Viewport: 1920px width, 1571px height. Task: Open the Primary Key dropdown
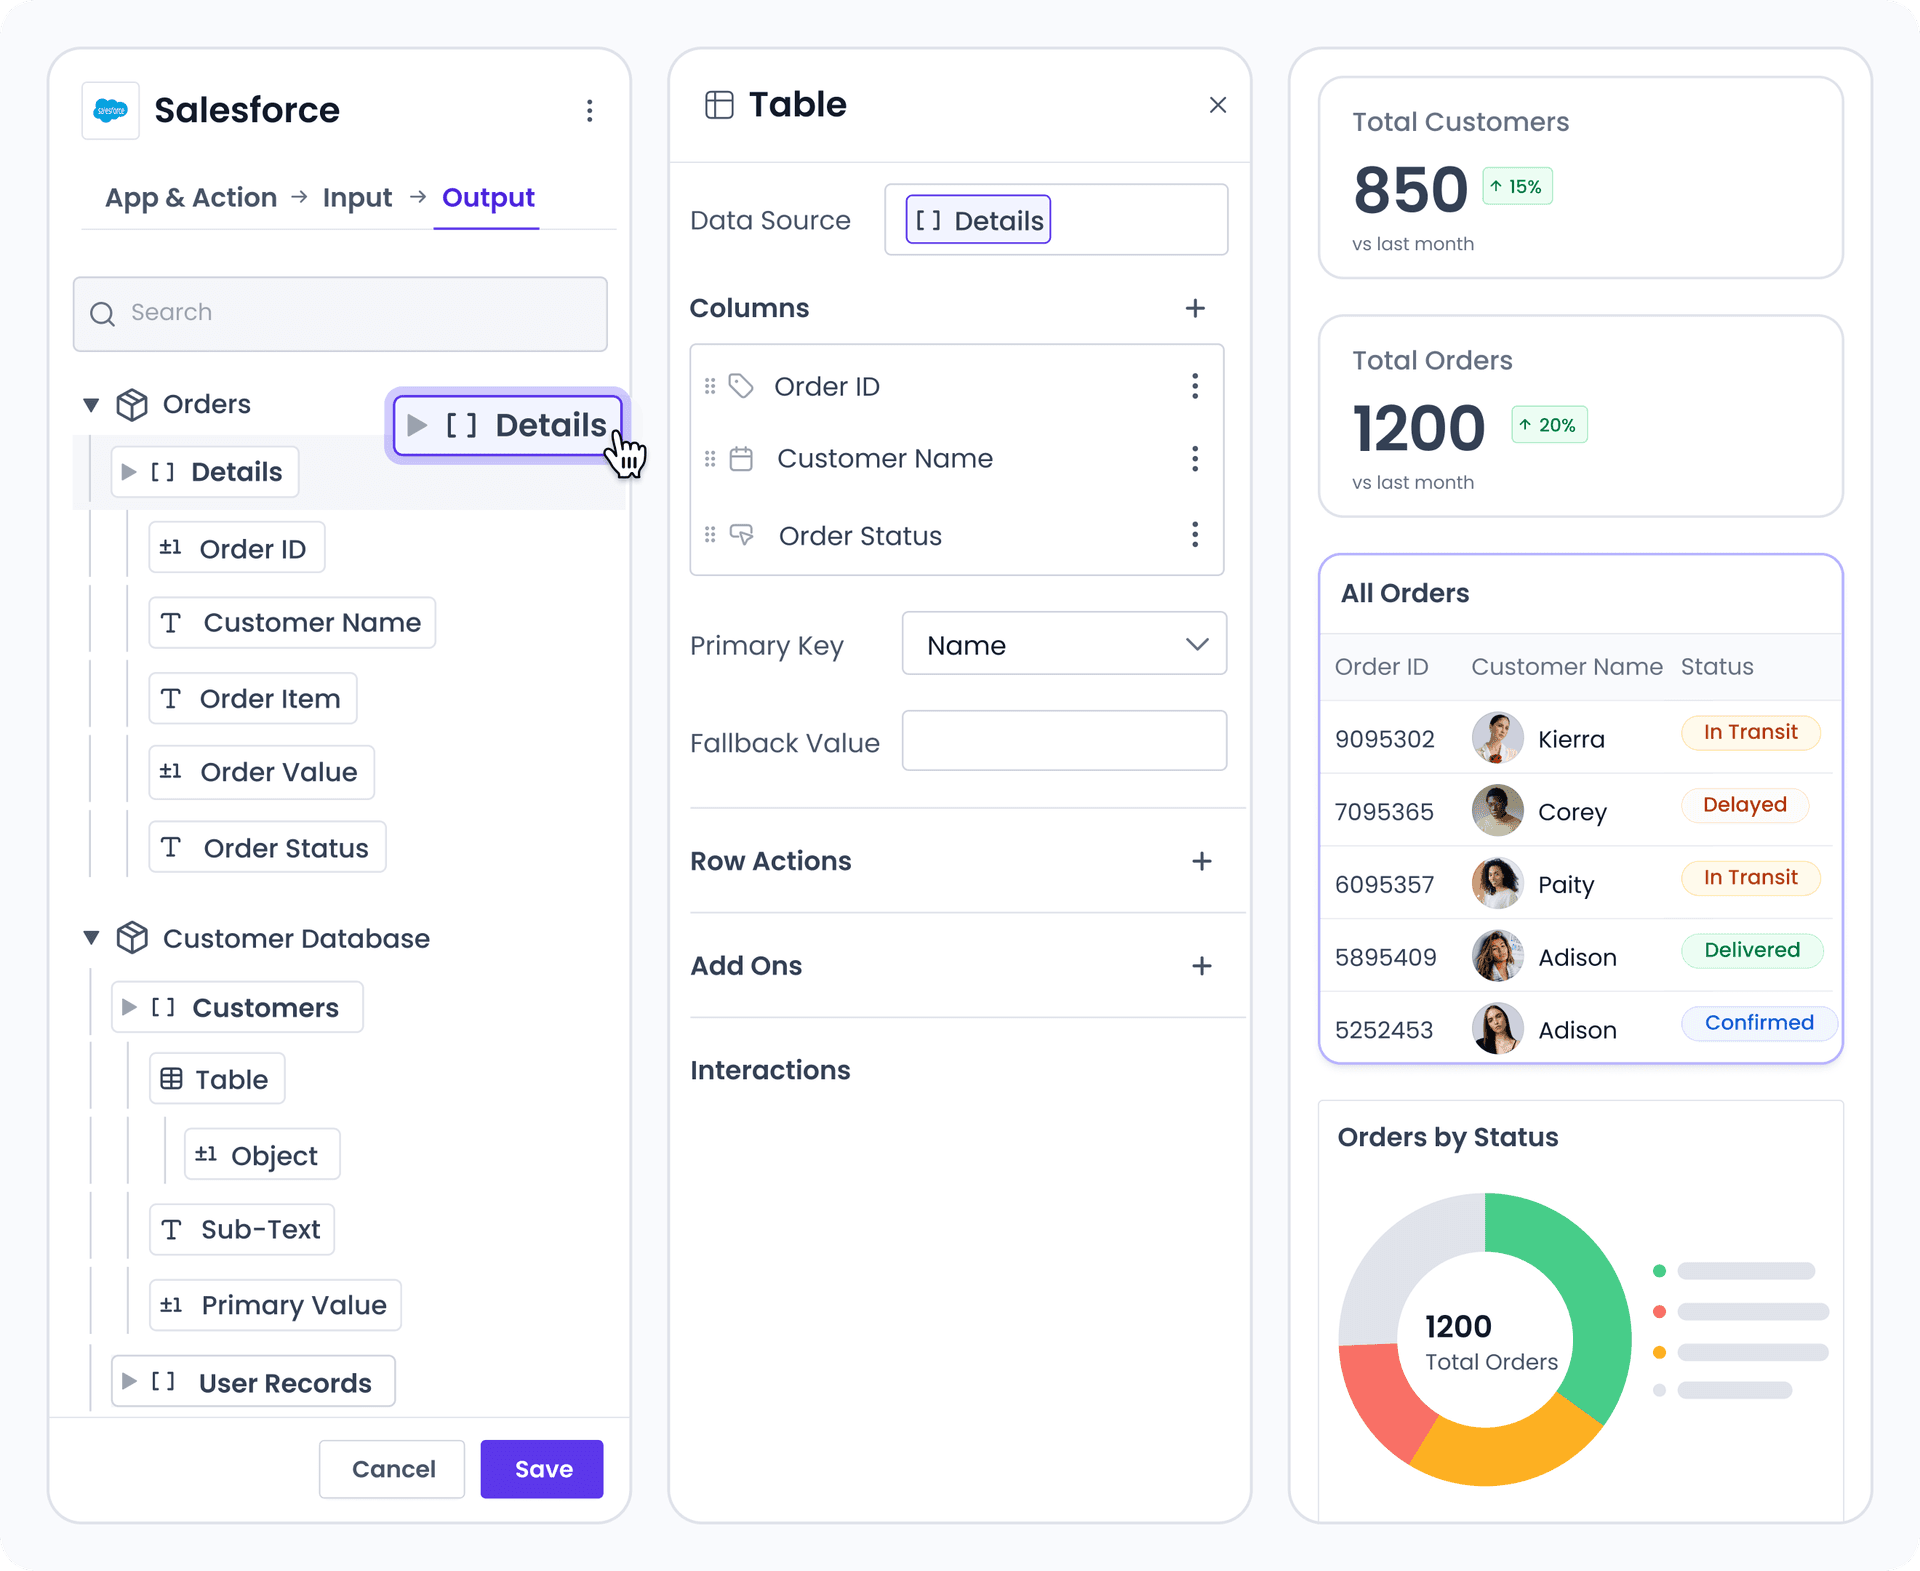1063,644
